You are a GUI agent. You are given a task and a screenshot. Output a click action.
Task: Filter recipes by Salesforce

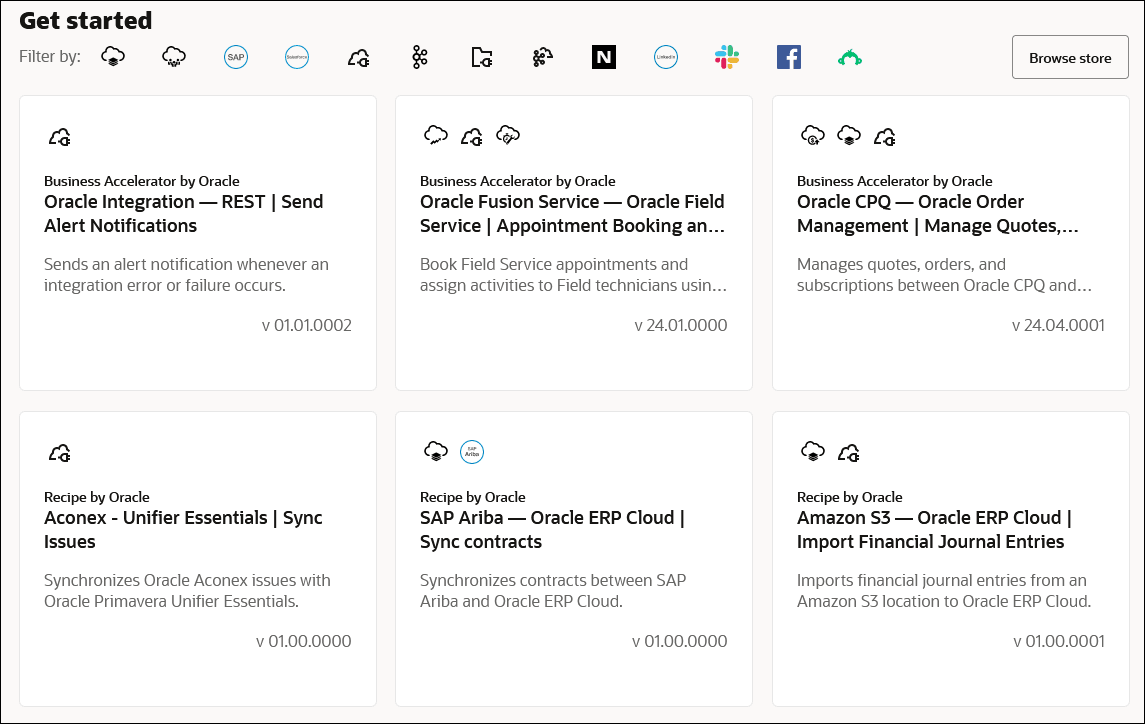tap(297, 57)
